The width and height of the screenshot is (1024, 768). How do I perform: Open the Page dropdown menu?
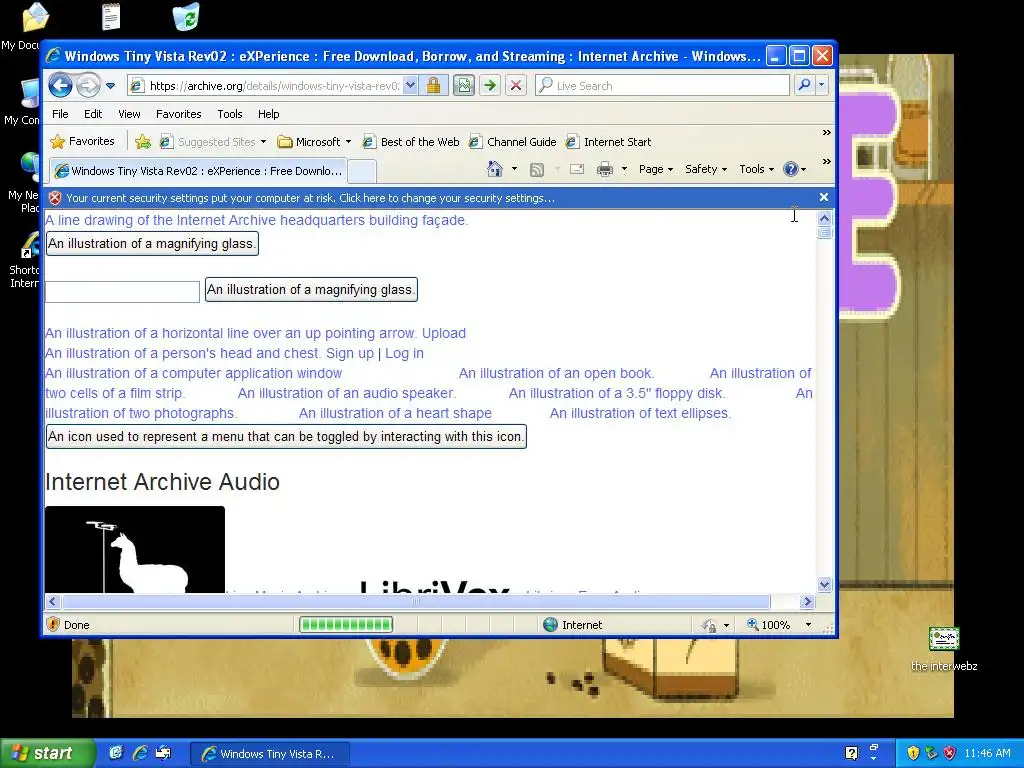656,169
